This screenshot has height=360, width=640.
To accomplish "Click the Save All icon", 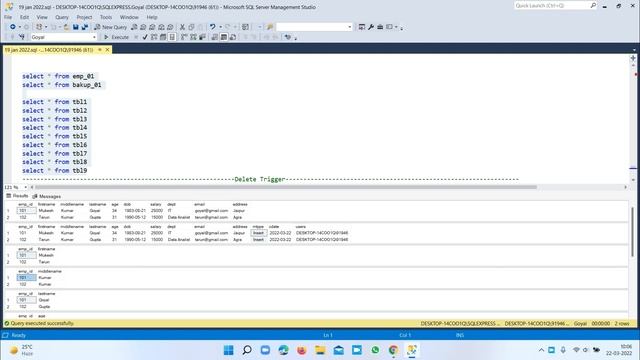I will [84, 27].
